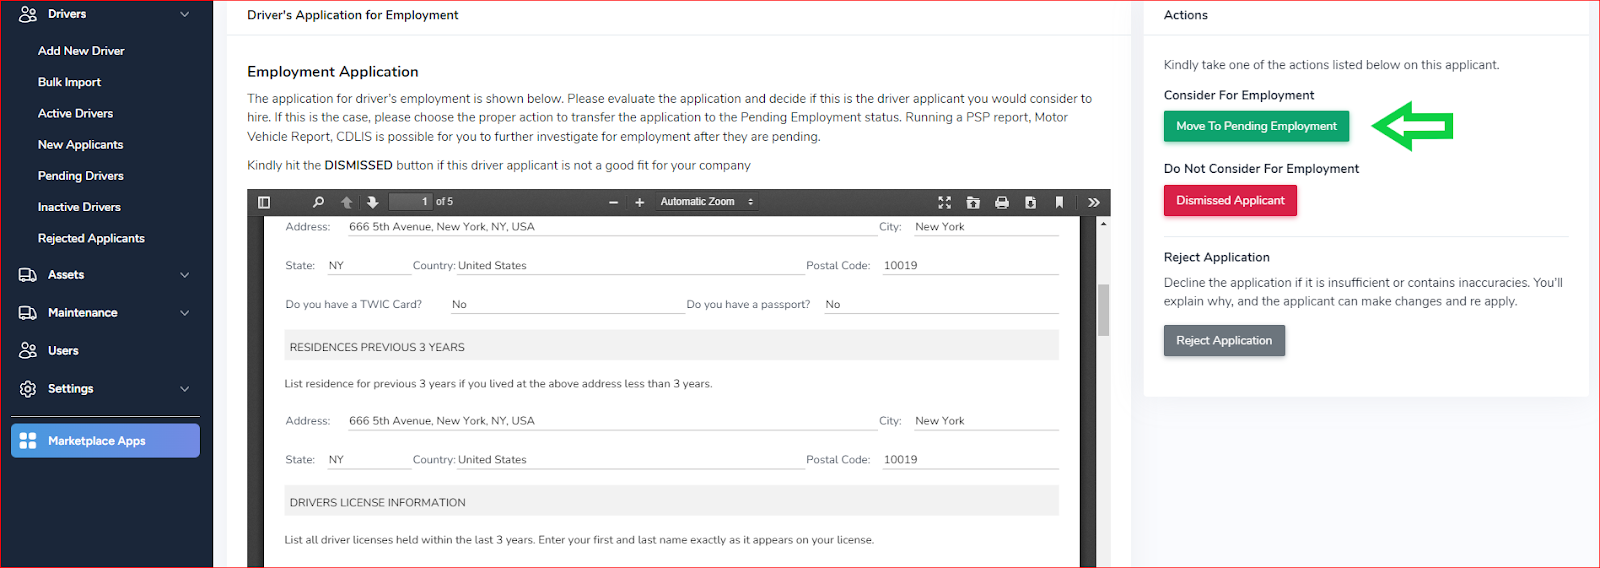The image size is (1600, 568).
Task: Click the passport answer 'No'
Action: click(833, 304)
